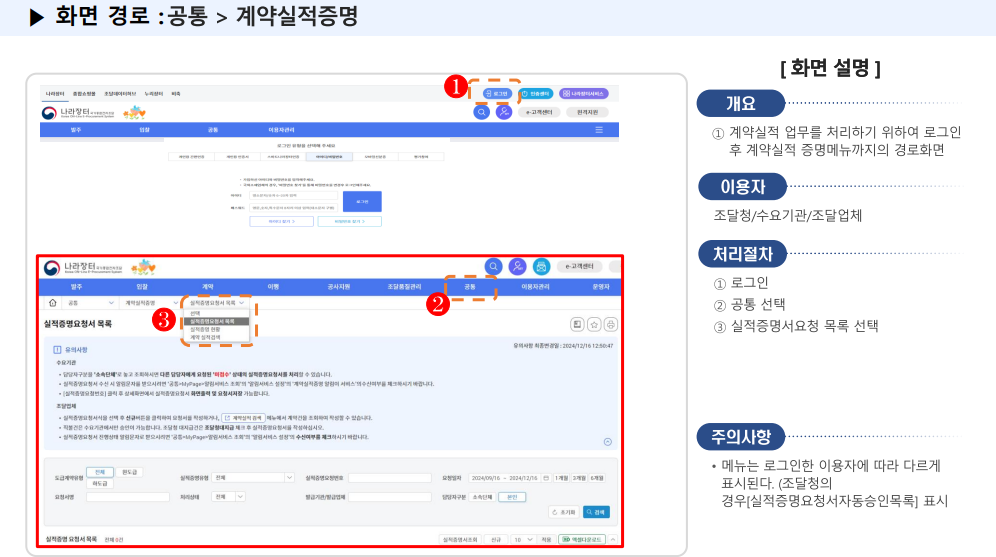Choose 선택 option in breadcrumb dropdown list
The height and width of the screenshot is (557, 996).
216,314
